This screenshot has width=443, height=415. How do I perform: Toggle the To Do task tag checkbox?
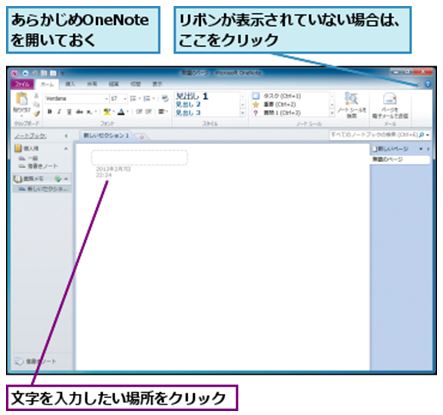pyautogui.click(x=256, y=96)
